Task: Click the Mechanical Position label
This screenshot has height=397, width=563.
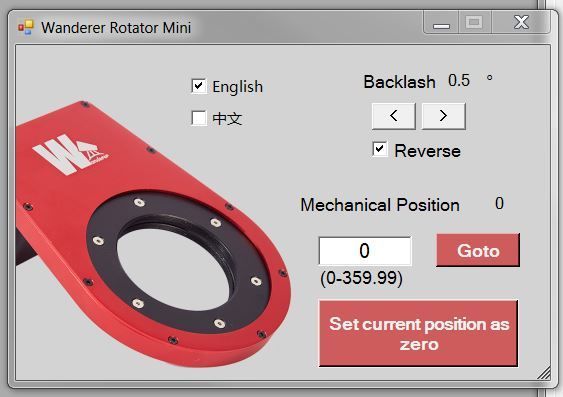Action: click(x=380, y=205)
